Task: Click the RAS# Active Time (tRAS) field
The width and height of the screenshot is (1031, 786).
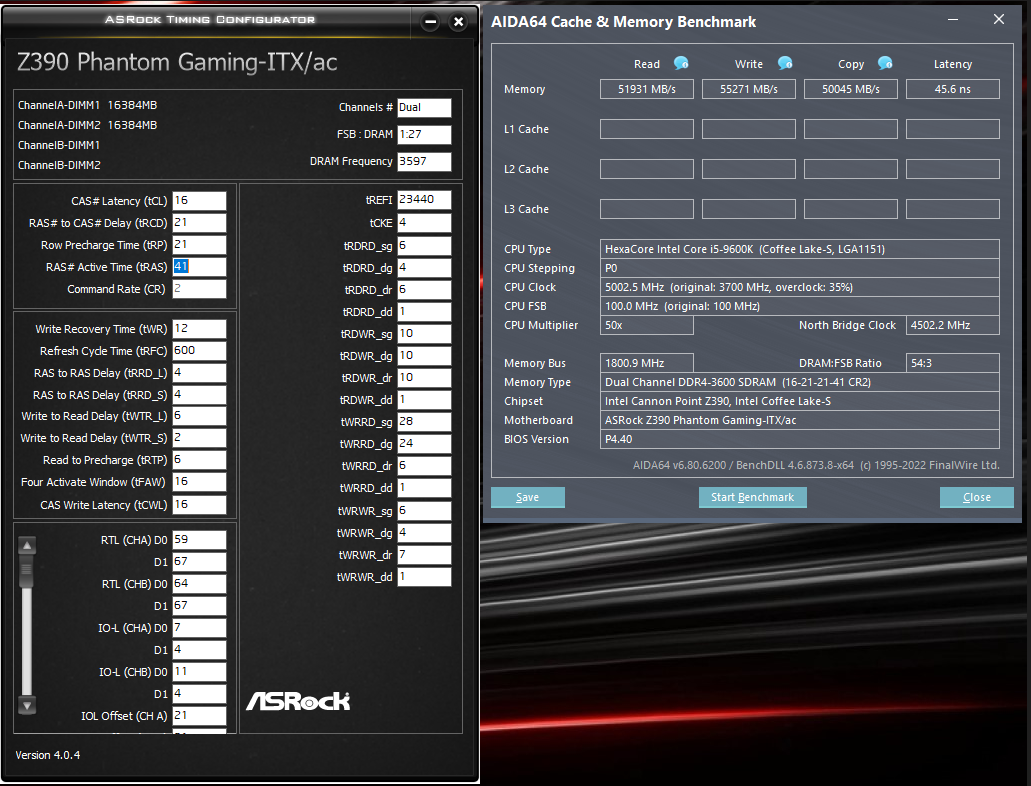Action: pos(199,266)
